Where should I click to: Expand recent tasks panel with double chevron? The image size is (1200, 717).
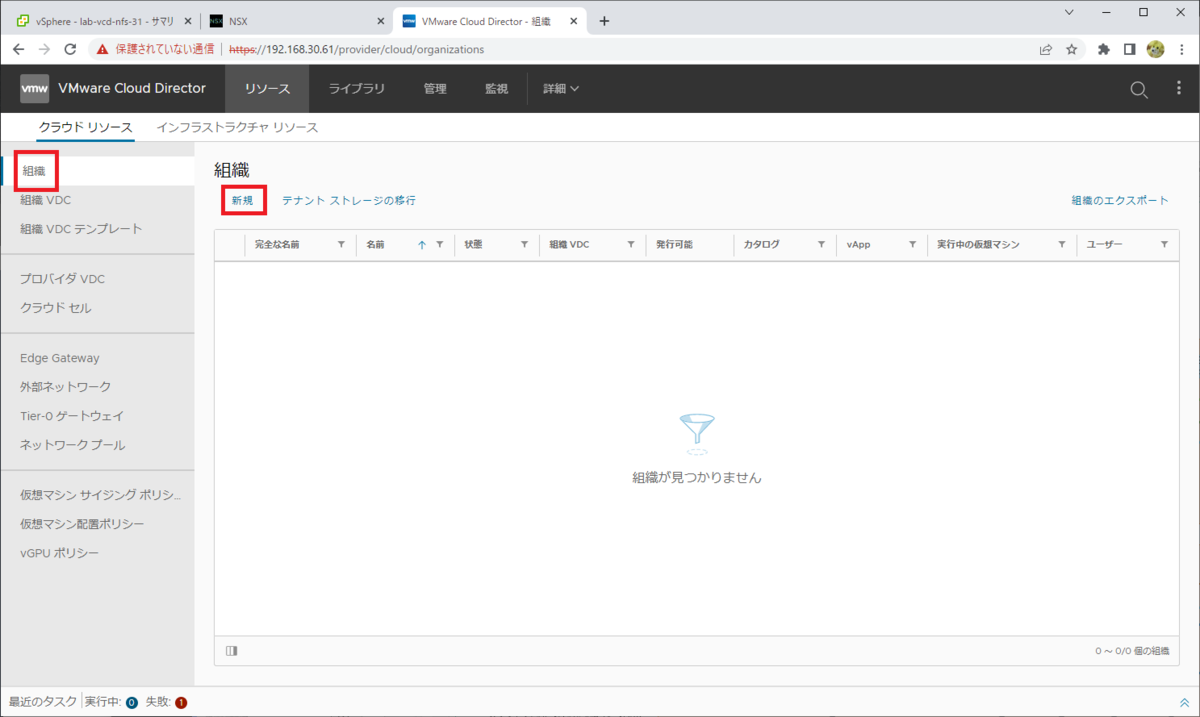click(1185, 703)
